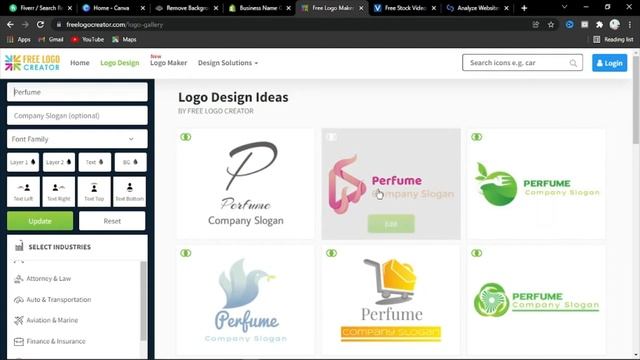Toggle compare icon on script P Perfume logo
The width and height of the screenshot is (640, 360).
pos(185,137)
